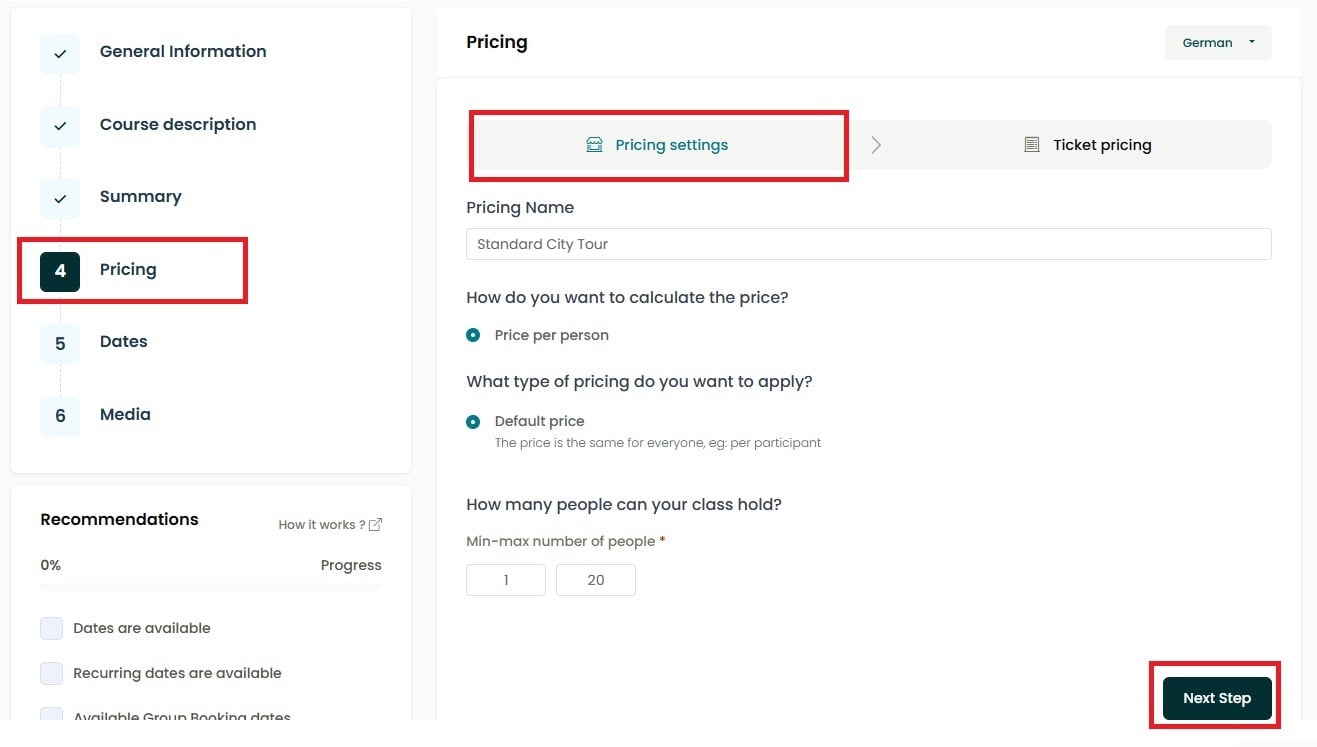1317x747 pixels.
Task: Select the Price per person radio button
Action: (473, 335)
